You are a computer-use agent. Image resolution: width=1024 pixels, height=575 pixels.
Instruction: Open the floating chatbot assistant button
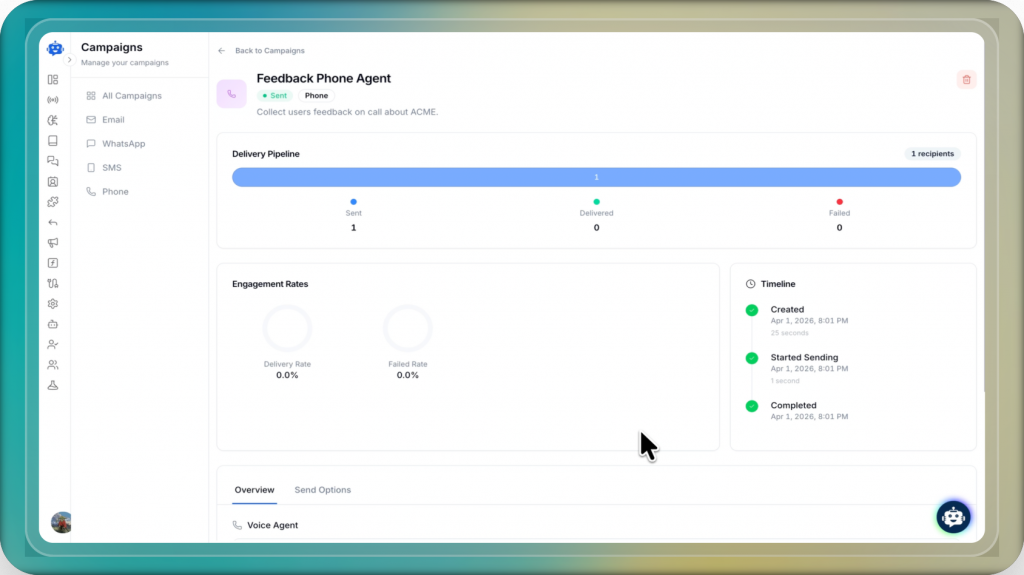[953, 517]
